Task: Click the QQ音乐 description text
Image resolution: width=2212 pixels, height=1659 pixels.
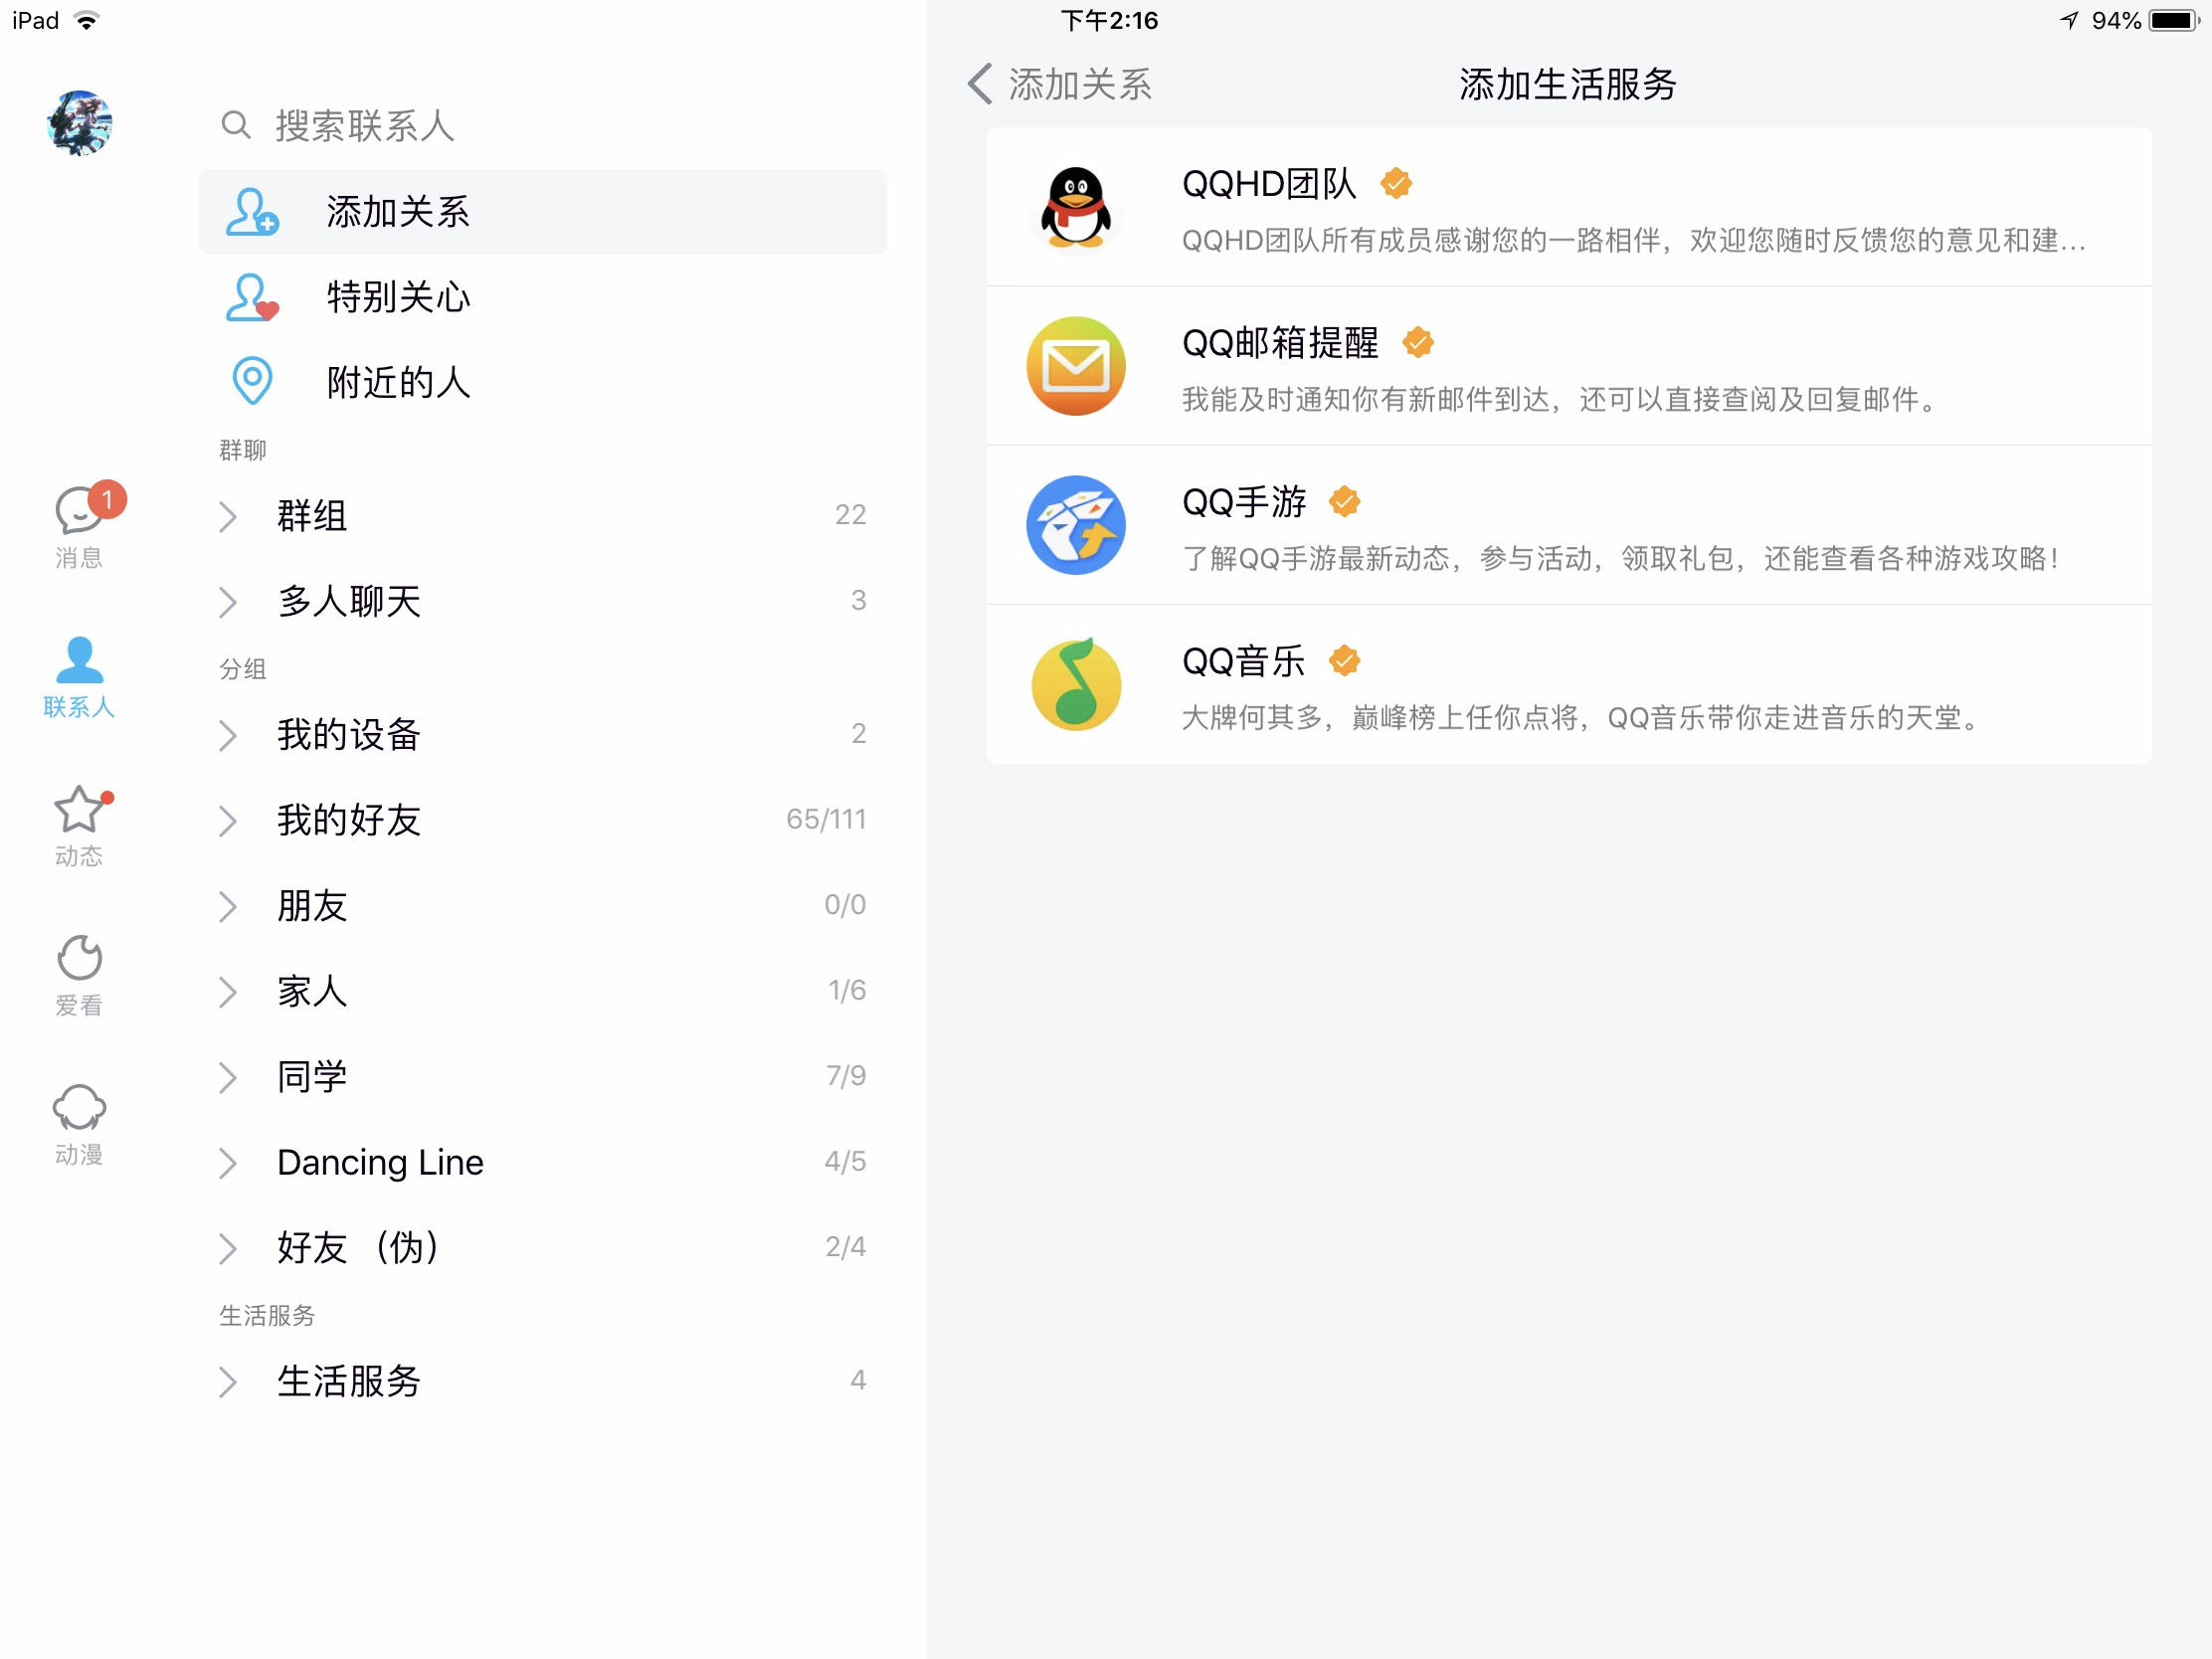Action: click(x=1581, y=718)
